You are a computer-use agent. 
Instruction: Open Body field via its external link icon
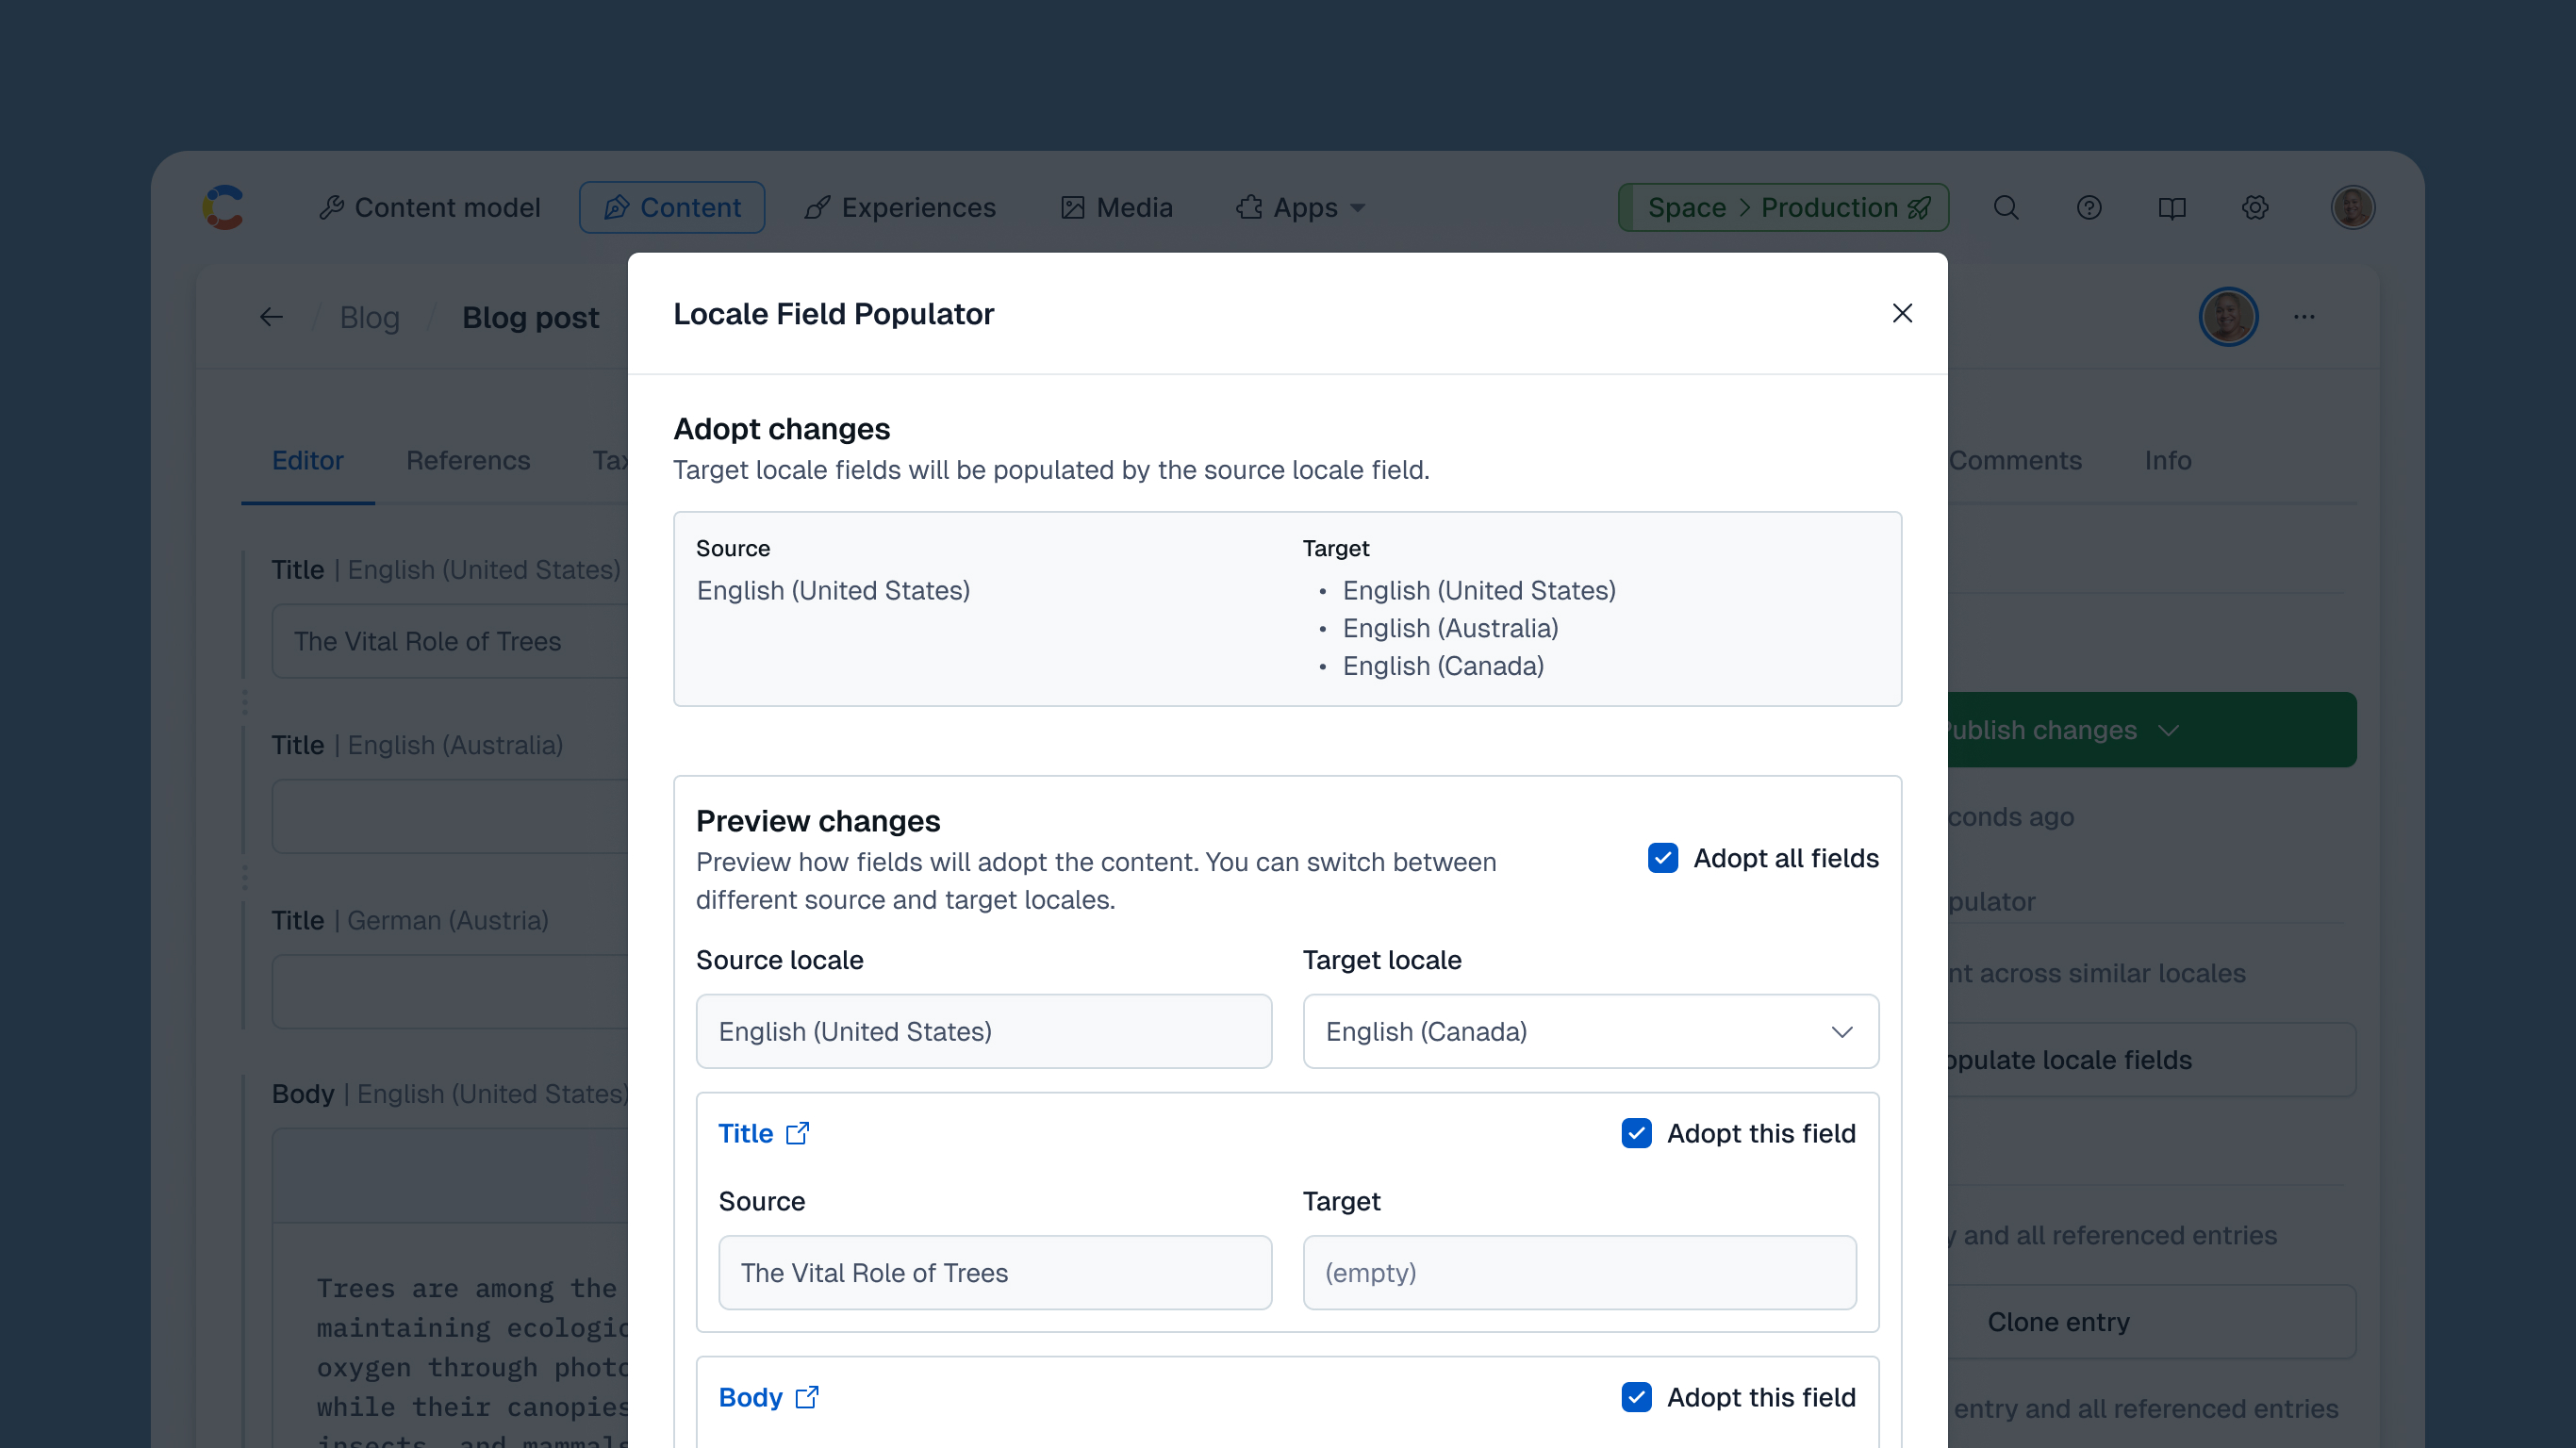pyautogui.click(x=806, y=1397)
